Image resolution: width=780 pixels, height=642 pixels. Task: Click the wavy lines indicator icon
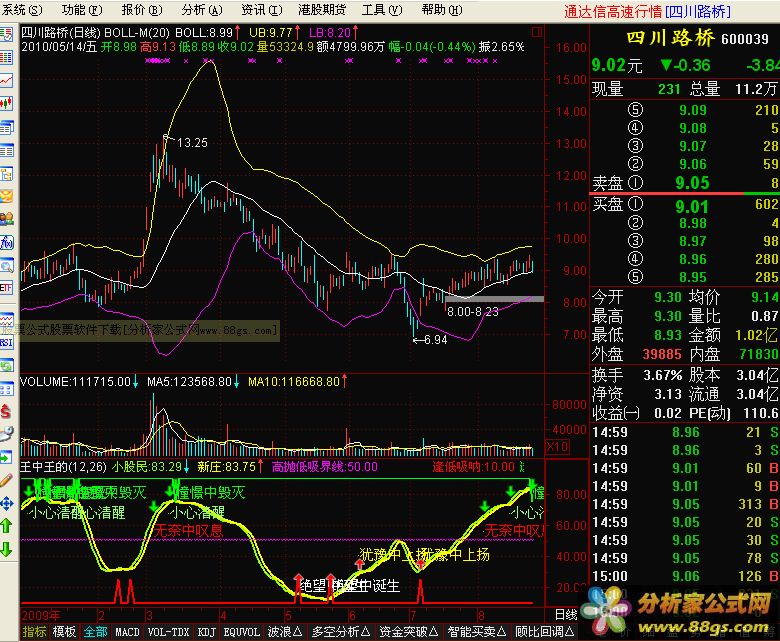pyautogui.click(x=6, y=320)
